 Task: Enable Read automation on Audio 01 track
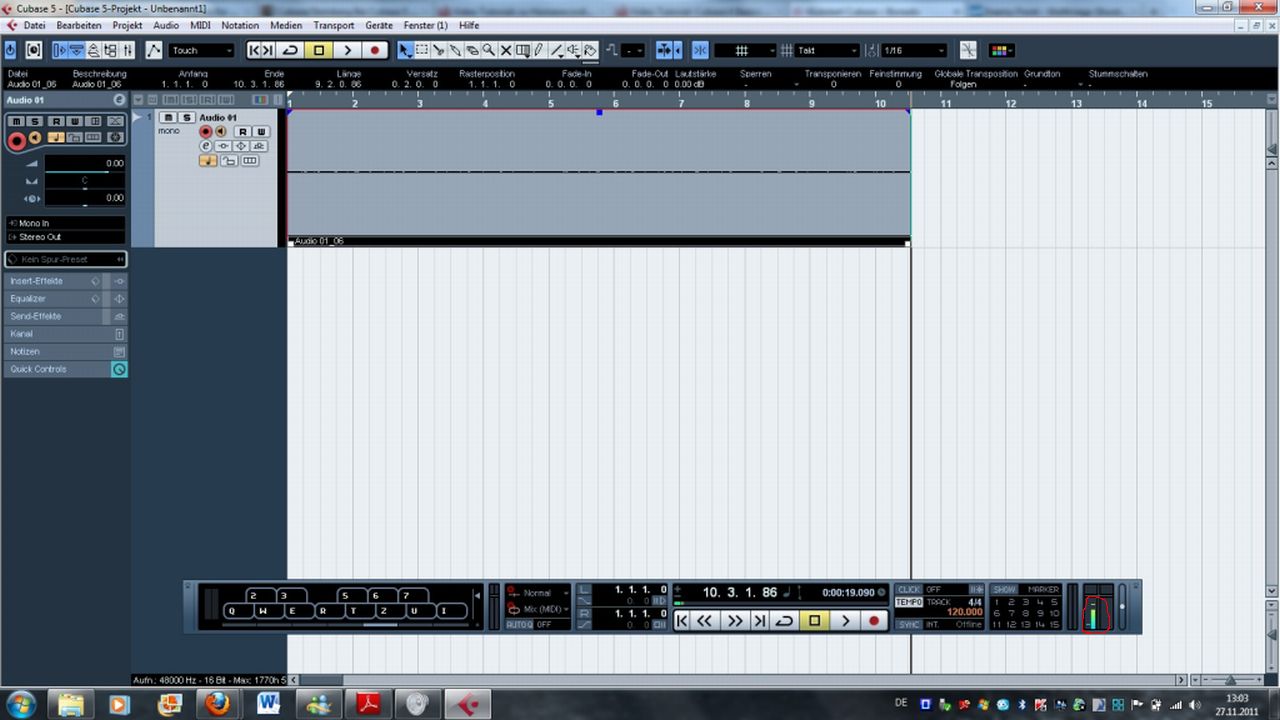[243, 132]
